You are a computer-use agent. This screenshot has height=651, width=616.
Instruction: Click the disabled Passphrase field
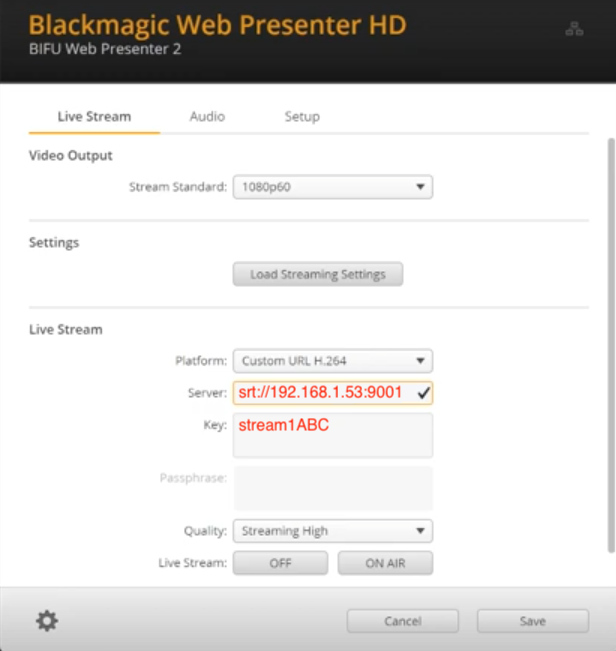[333, 488]
